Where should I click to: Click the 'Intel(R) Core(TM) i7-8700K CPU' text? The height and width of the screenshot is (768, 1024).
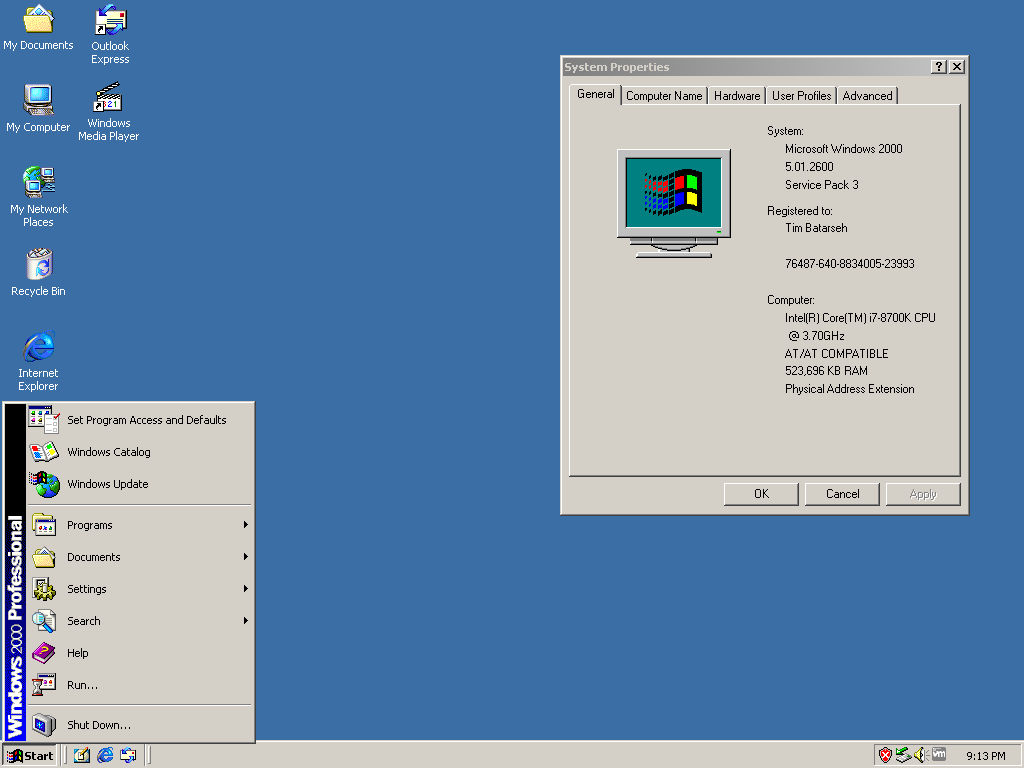tap(860, 318)
